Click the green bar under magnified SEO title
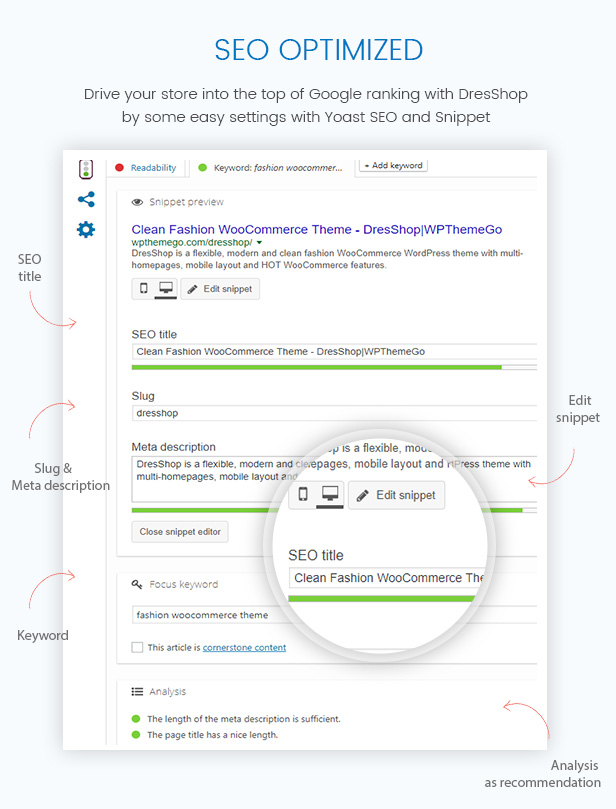Viewport: 616px width, 809px height. (x=381, y=598)
